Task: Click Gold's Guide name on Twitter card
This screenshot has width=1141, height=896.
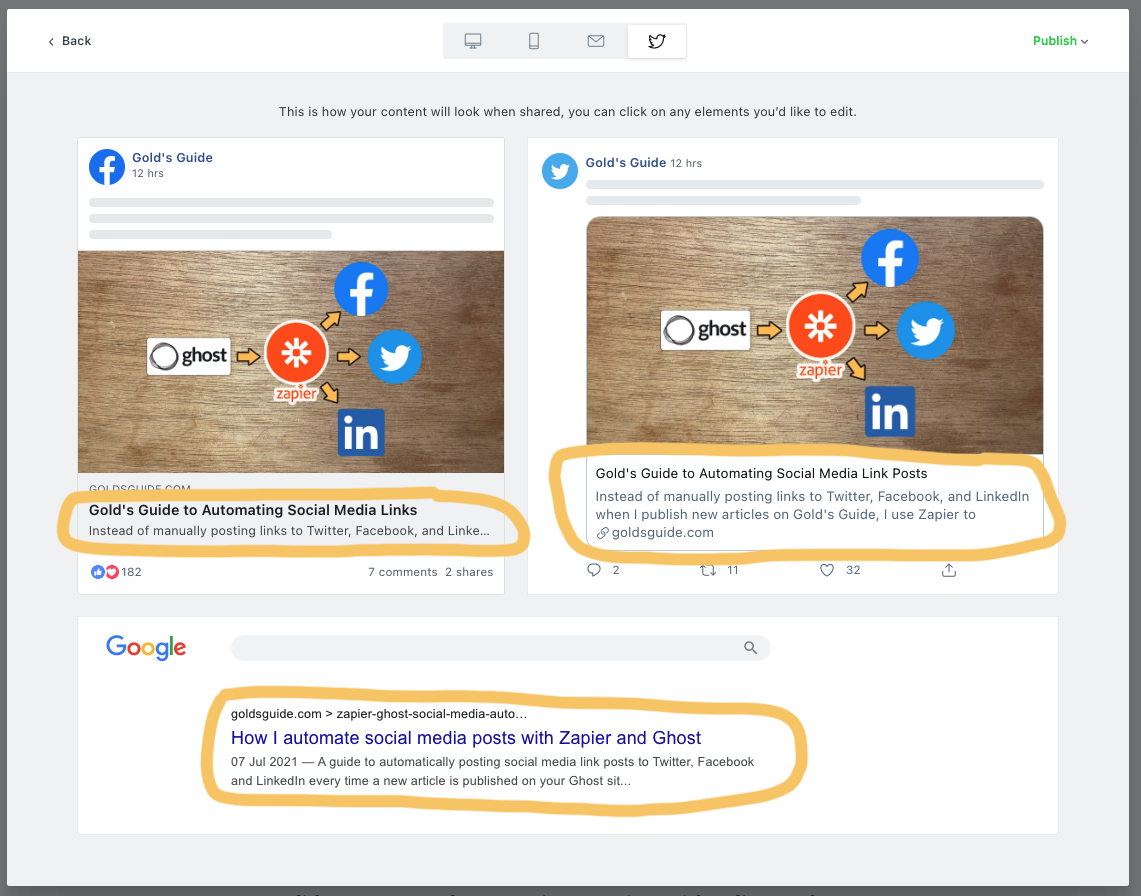Action: point(626,162)
